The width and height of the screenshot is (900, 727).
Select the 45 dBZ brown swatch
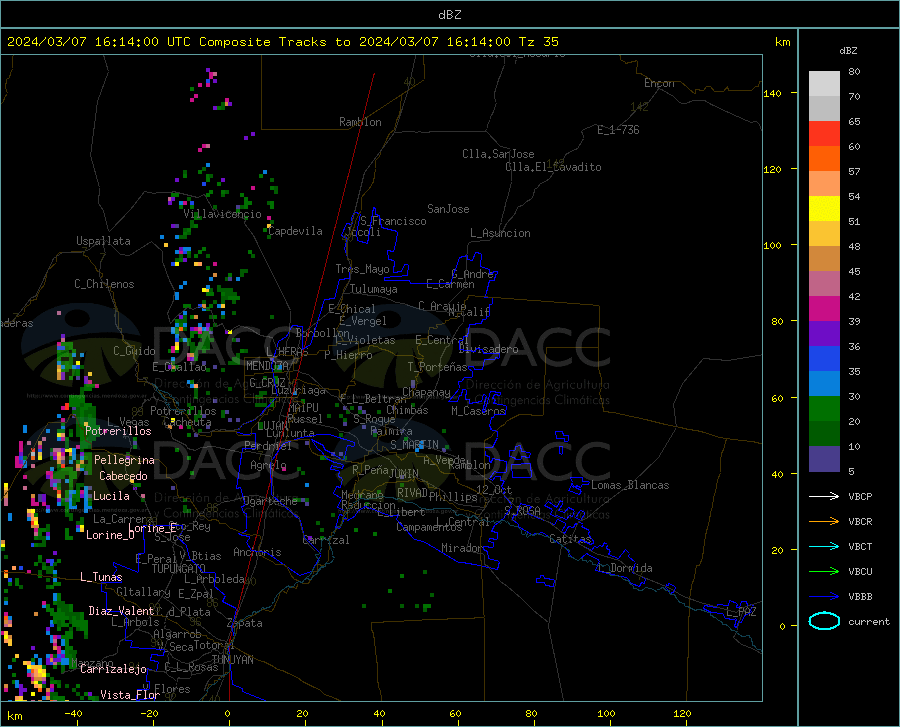click(x=824, y=258)
